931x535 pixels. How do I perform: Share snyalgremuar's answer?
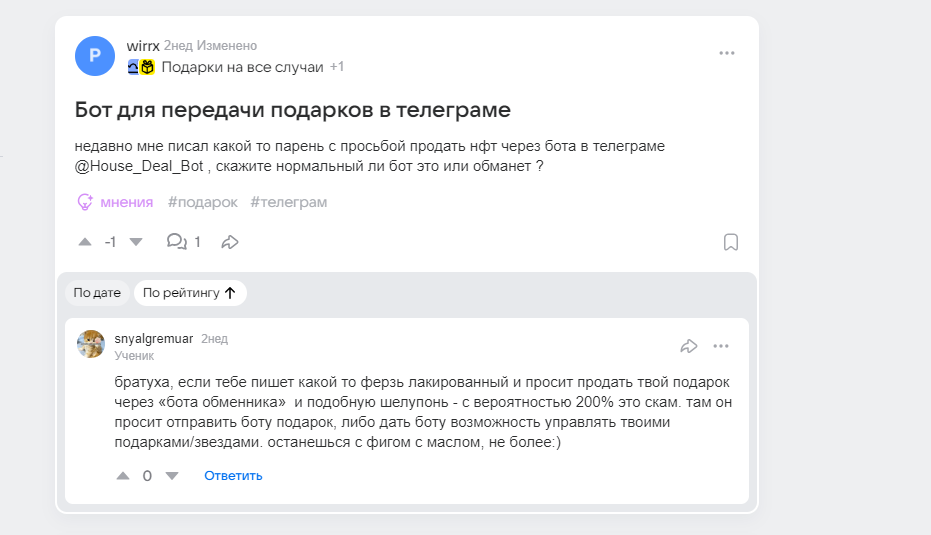point(688,346)
